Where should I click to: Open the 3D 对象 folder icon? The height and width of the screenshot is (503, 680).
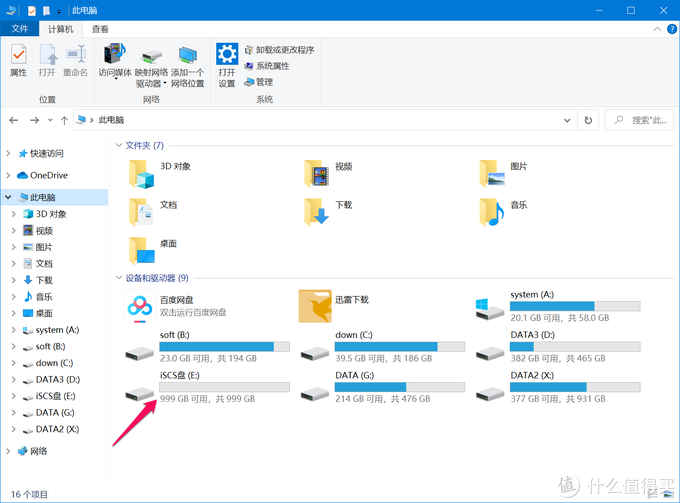tap(141, 173)
